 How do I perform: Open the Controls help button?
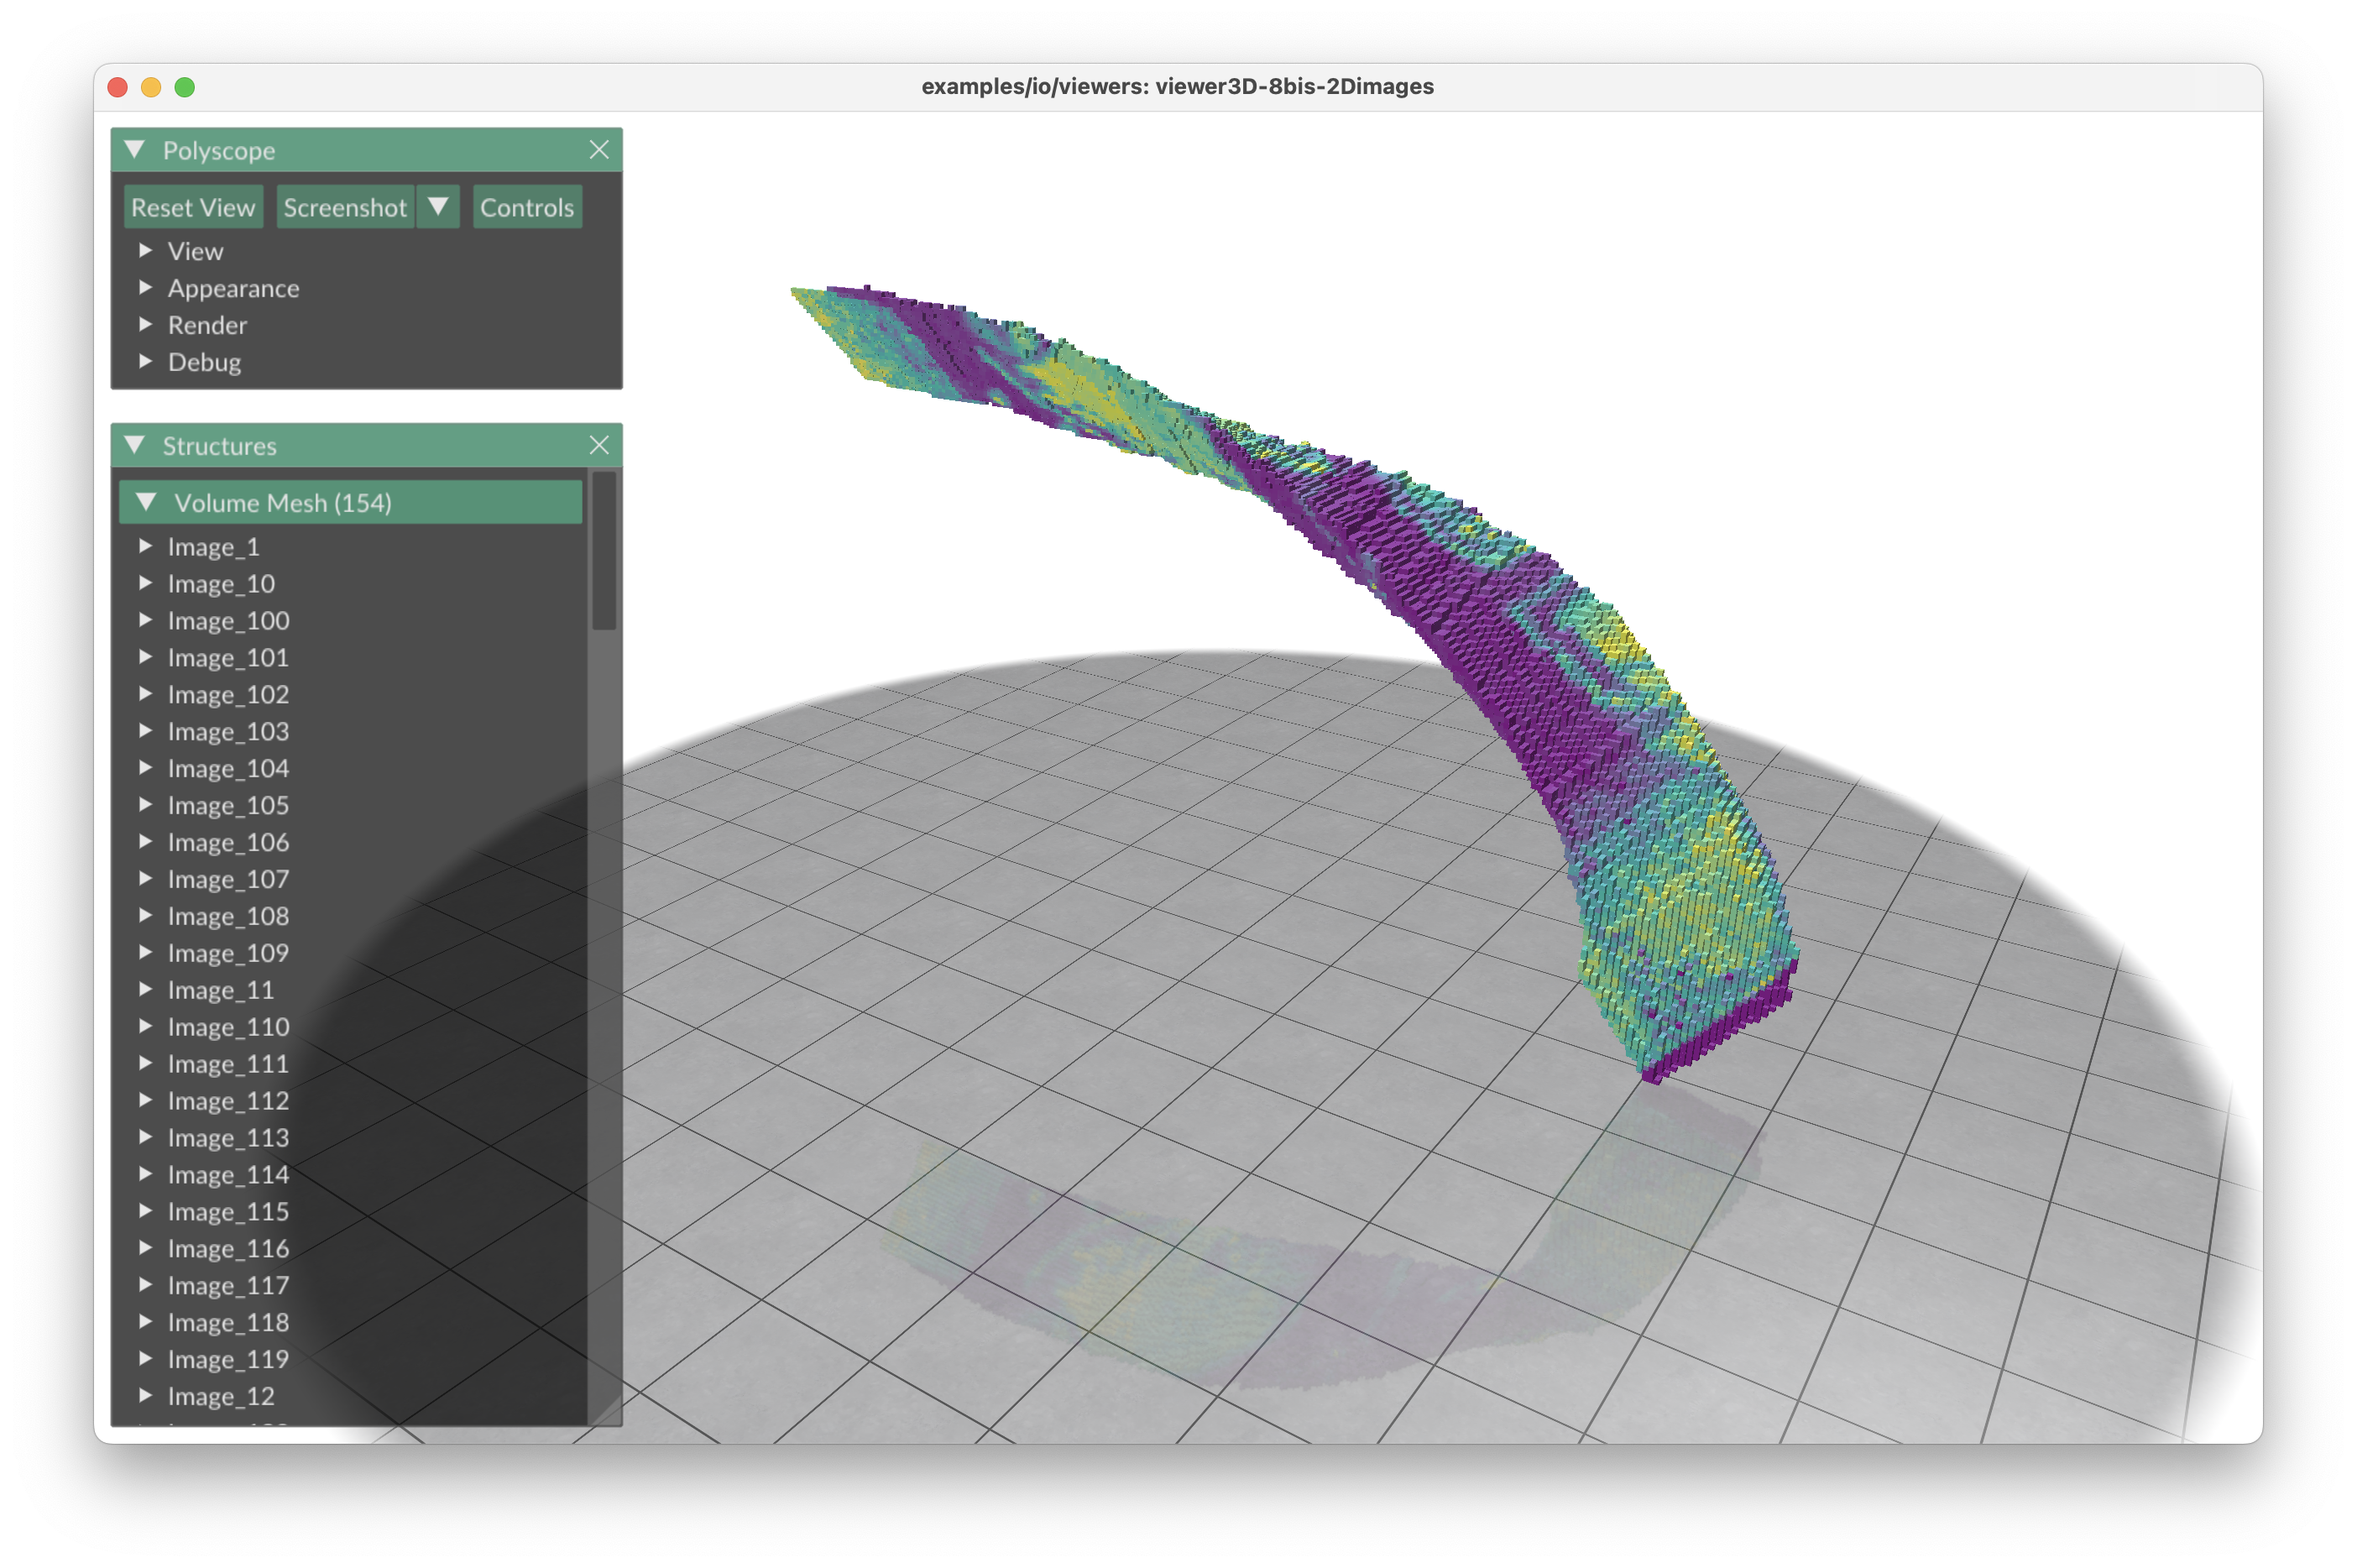[527, 207]
